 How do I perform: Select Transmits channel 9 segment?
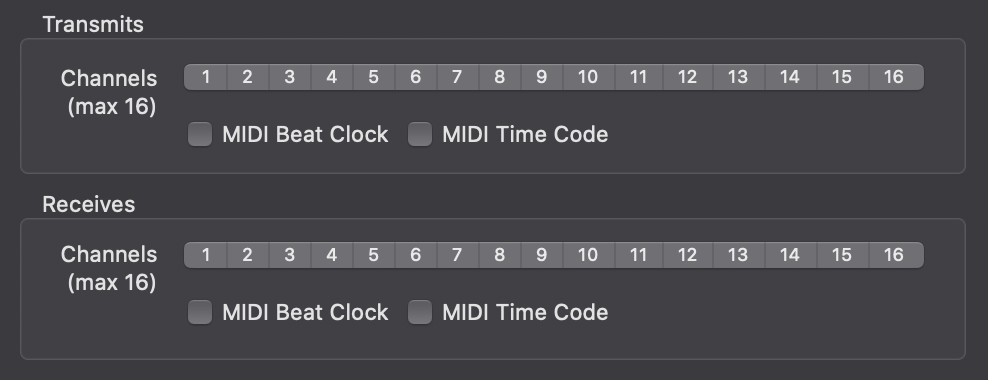click(542, 77)
